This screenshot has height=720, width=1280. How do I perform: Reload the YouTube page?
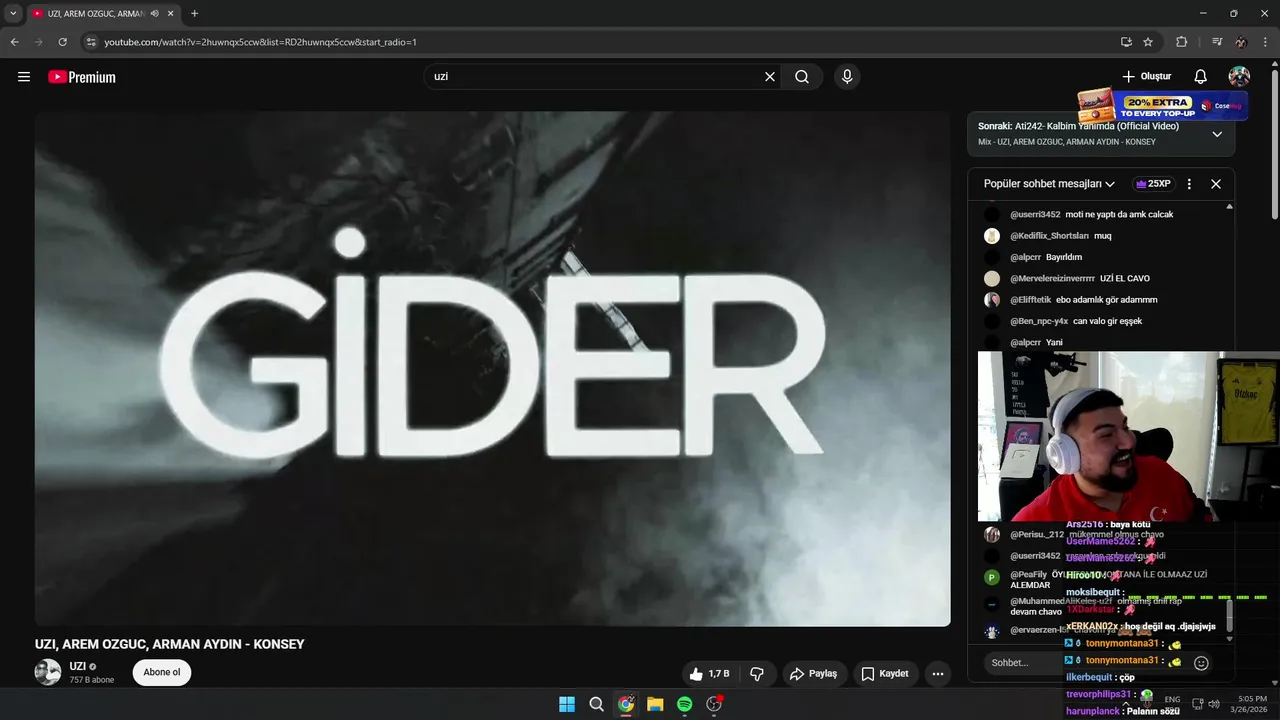(x=62, y=42)
